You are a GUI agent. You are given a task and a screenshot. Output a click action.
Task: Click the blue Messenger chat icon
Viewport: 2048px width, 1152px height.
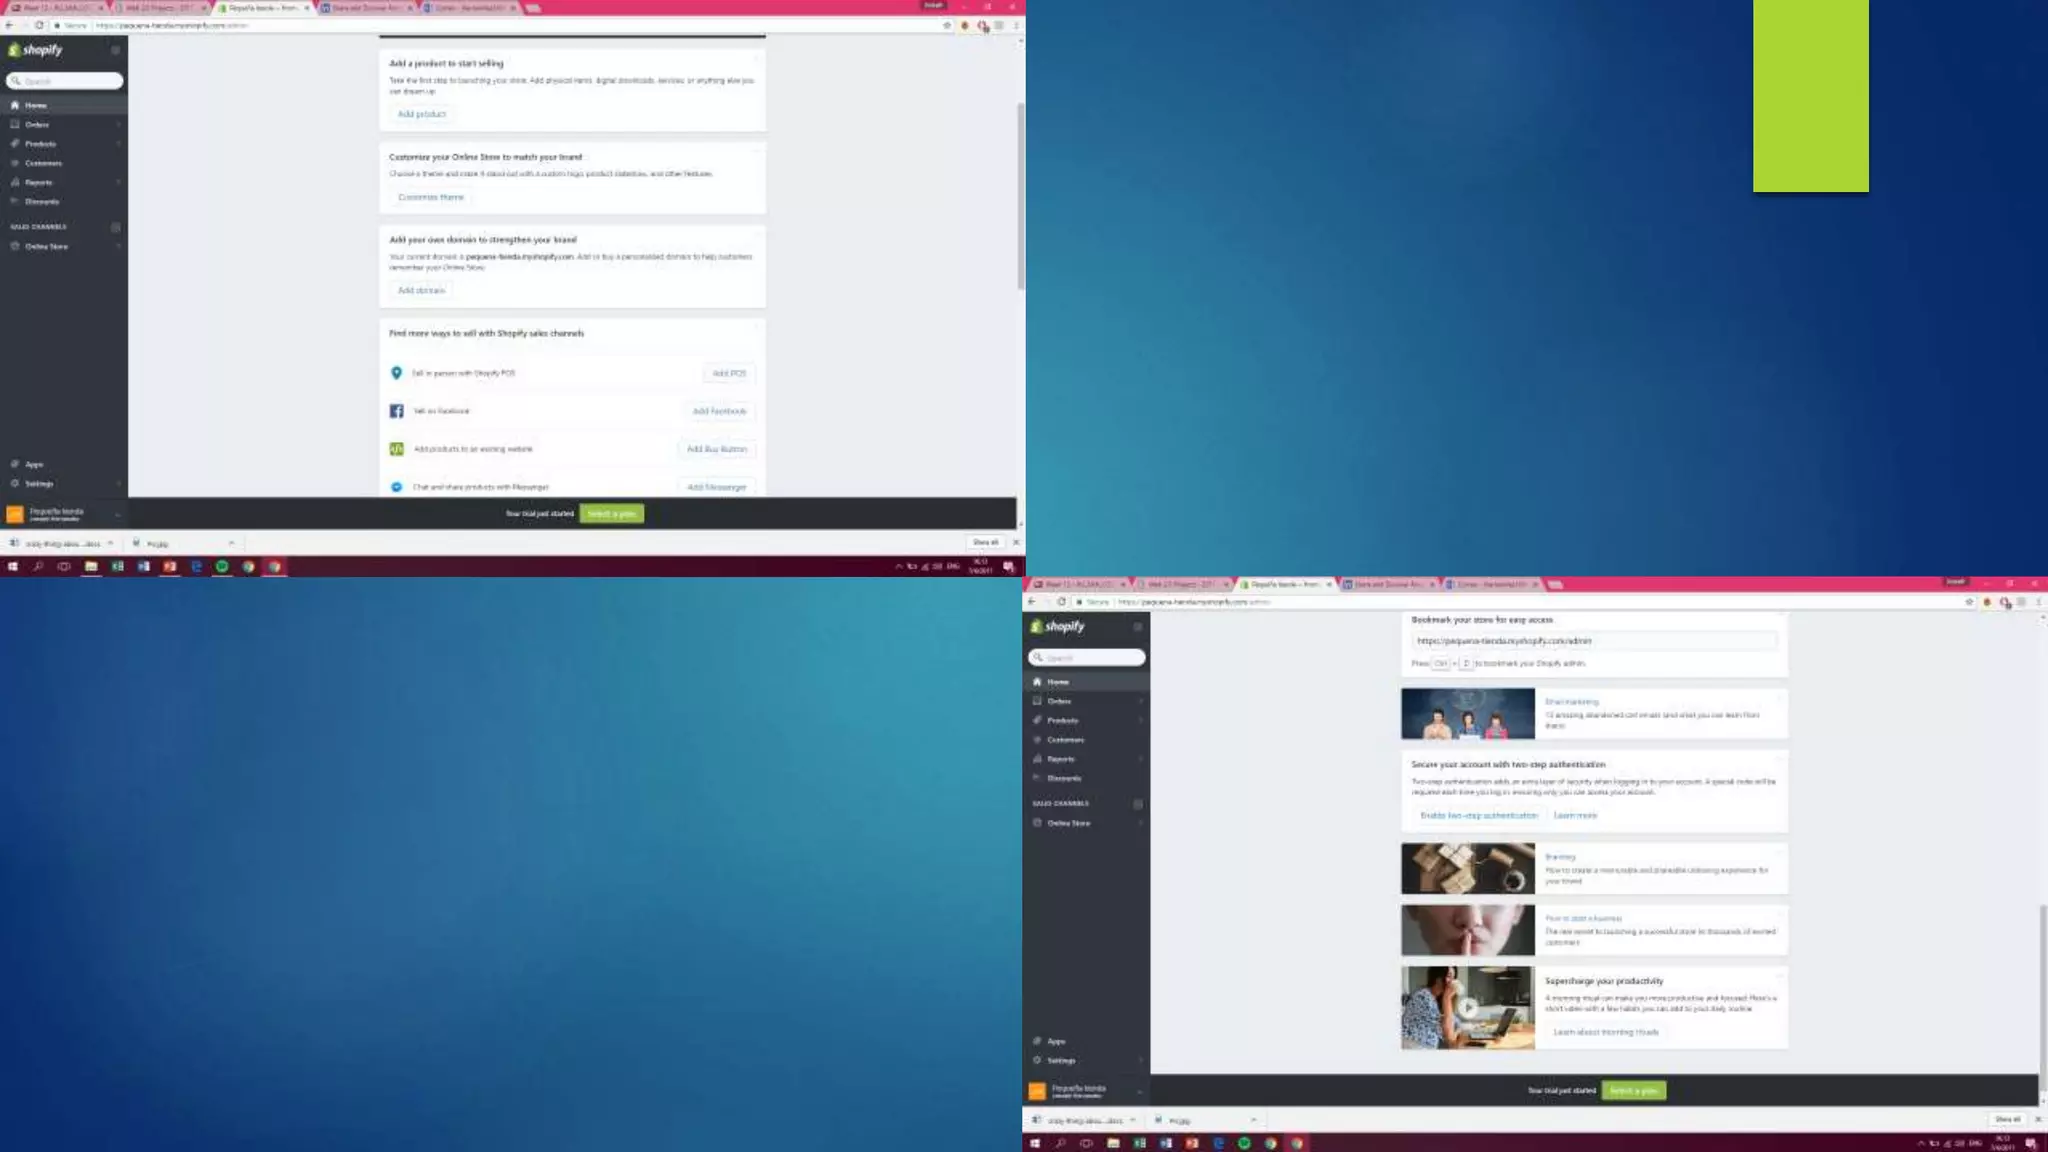click(x=396, y=487)
